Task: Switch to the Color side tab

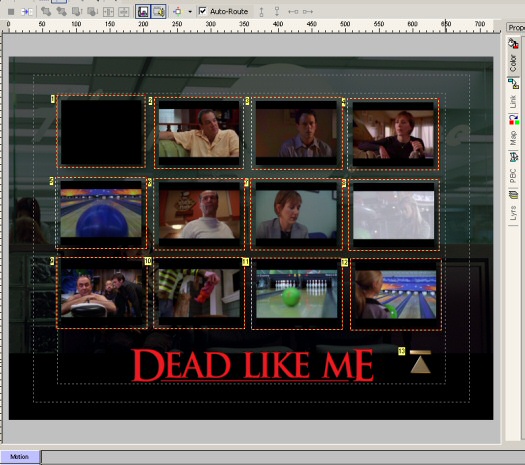Action: [513, 56]
